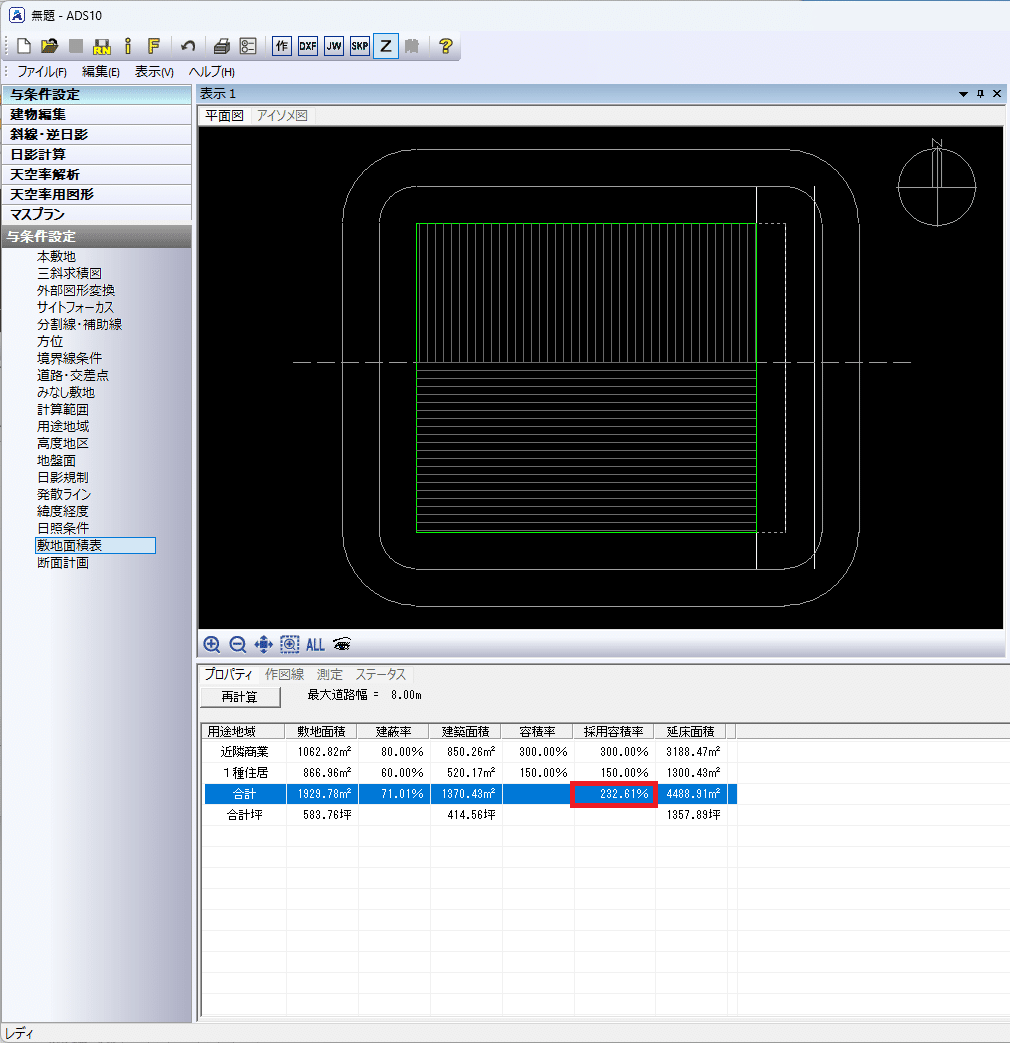Open the マスプラン section
1010x1043 pixels.
[96, 214]
